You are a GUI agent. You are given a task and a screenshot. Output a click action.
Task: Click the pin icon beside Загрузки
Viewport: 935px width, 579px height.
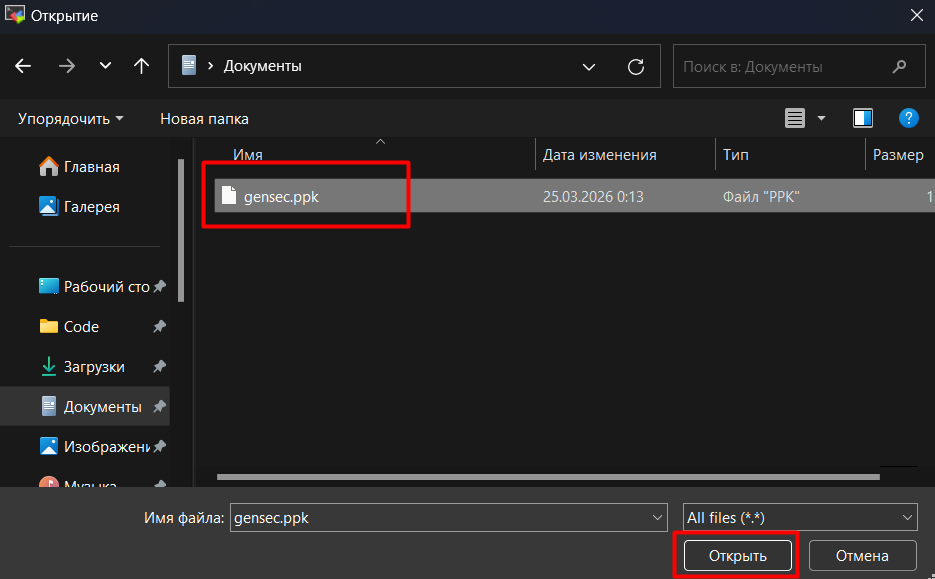tap(159, 366)
